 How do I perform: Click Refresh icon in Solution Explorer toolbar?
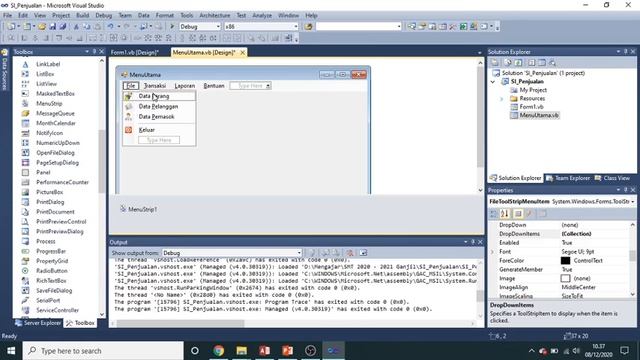click(518, 63)
